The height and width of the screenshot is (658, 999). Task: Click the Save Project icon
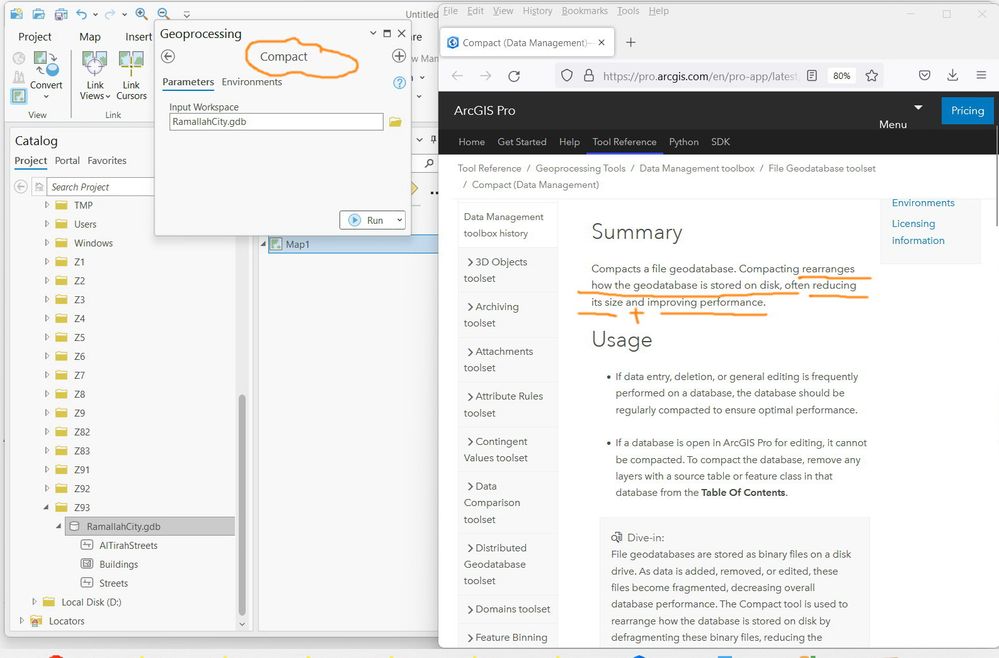click(61, 13)
